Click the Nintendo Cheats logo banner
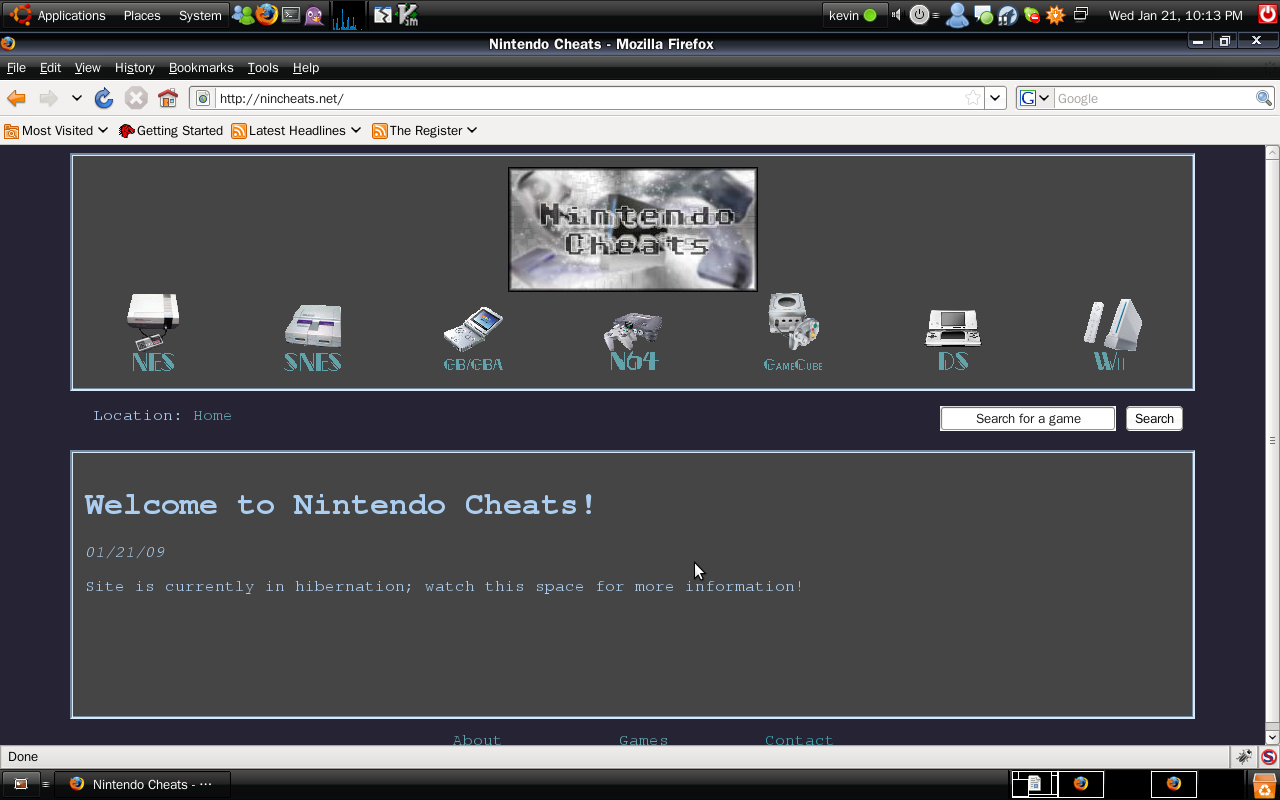This screenshot has height=800, width=1280. pos(633,229)
